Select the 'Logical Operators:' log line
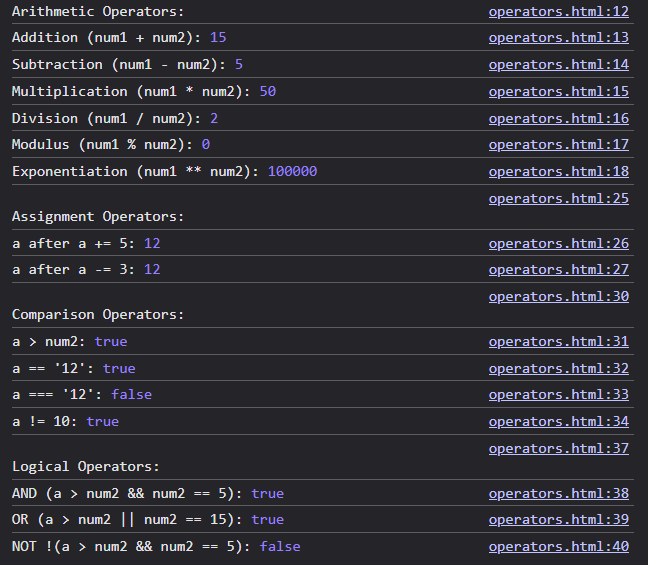 [86, 467]
